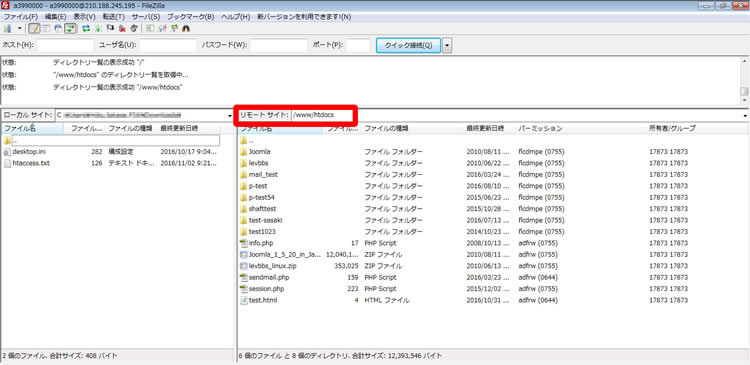Open the ブックマーク(B) menu
The height and width of the screenshot is (365, 750).
190,17
